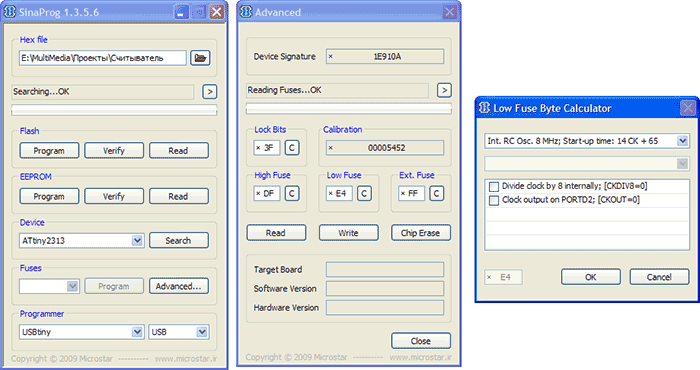The image size is (700, 370).
Task: Click the E4 result field in calculator
Action: click(x=503, y=277)
